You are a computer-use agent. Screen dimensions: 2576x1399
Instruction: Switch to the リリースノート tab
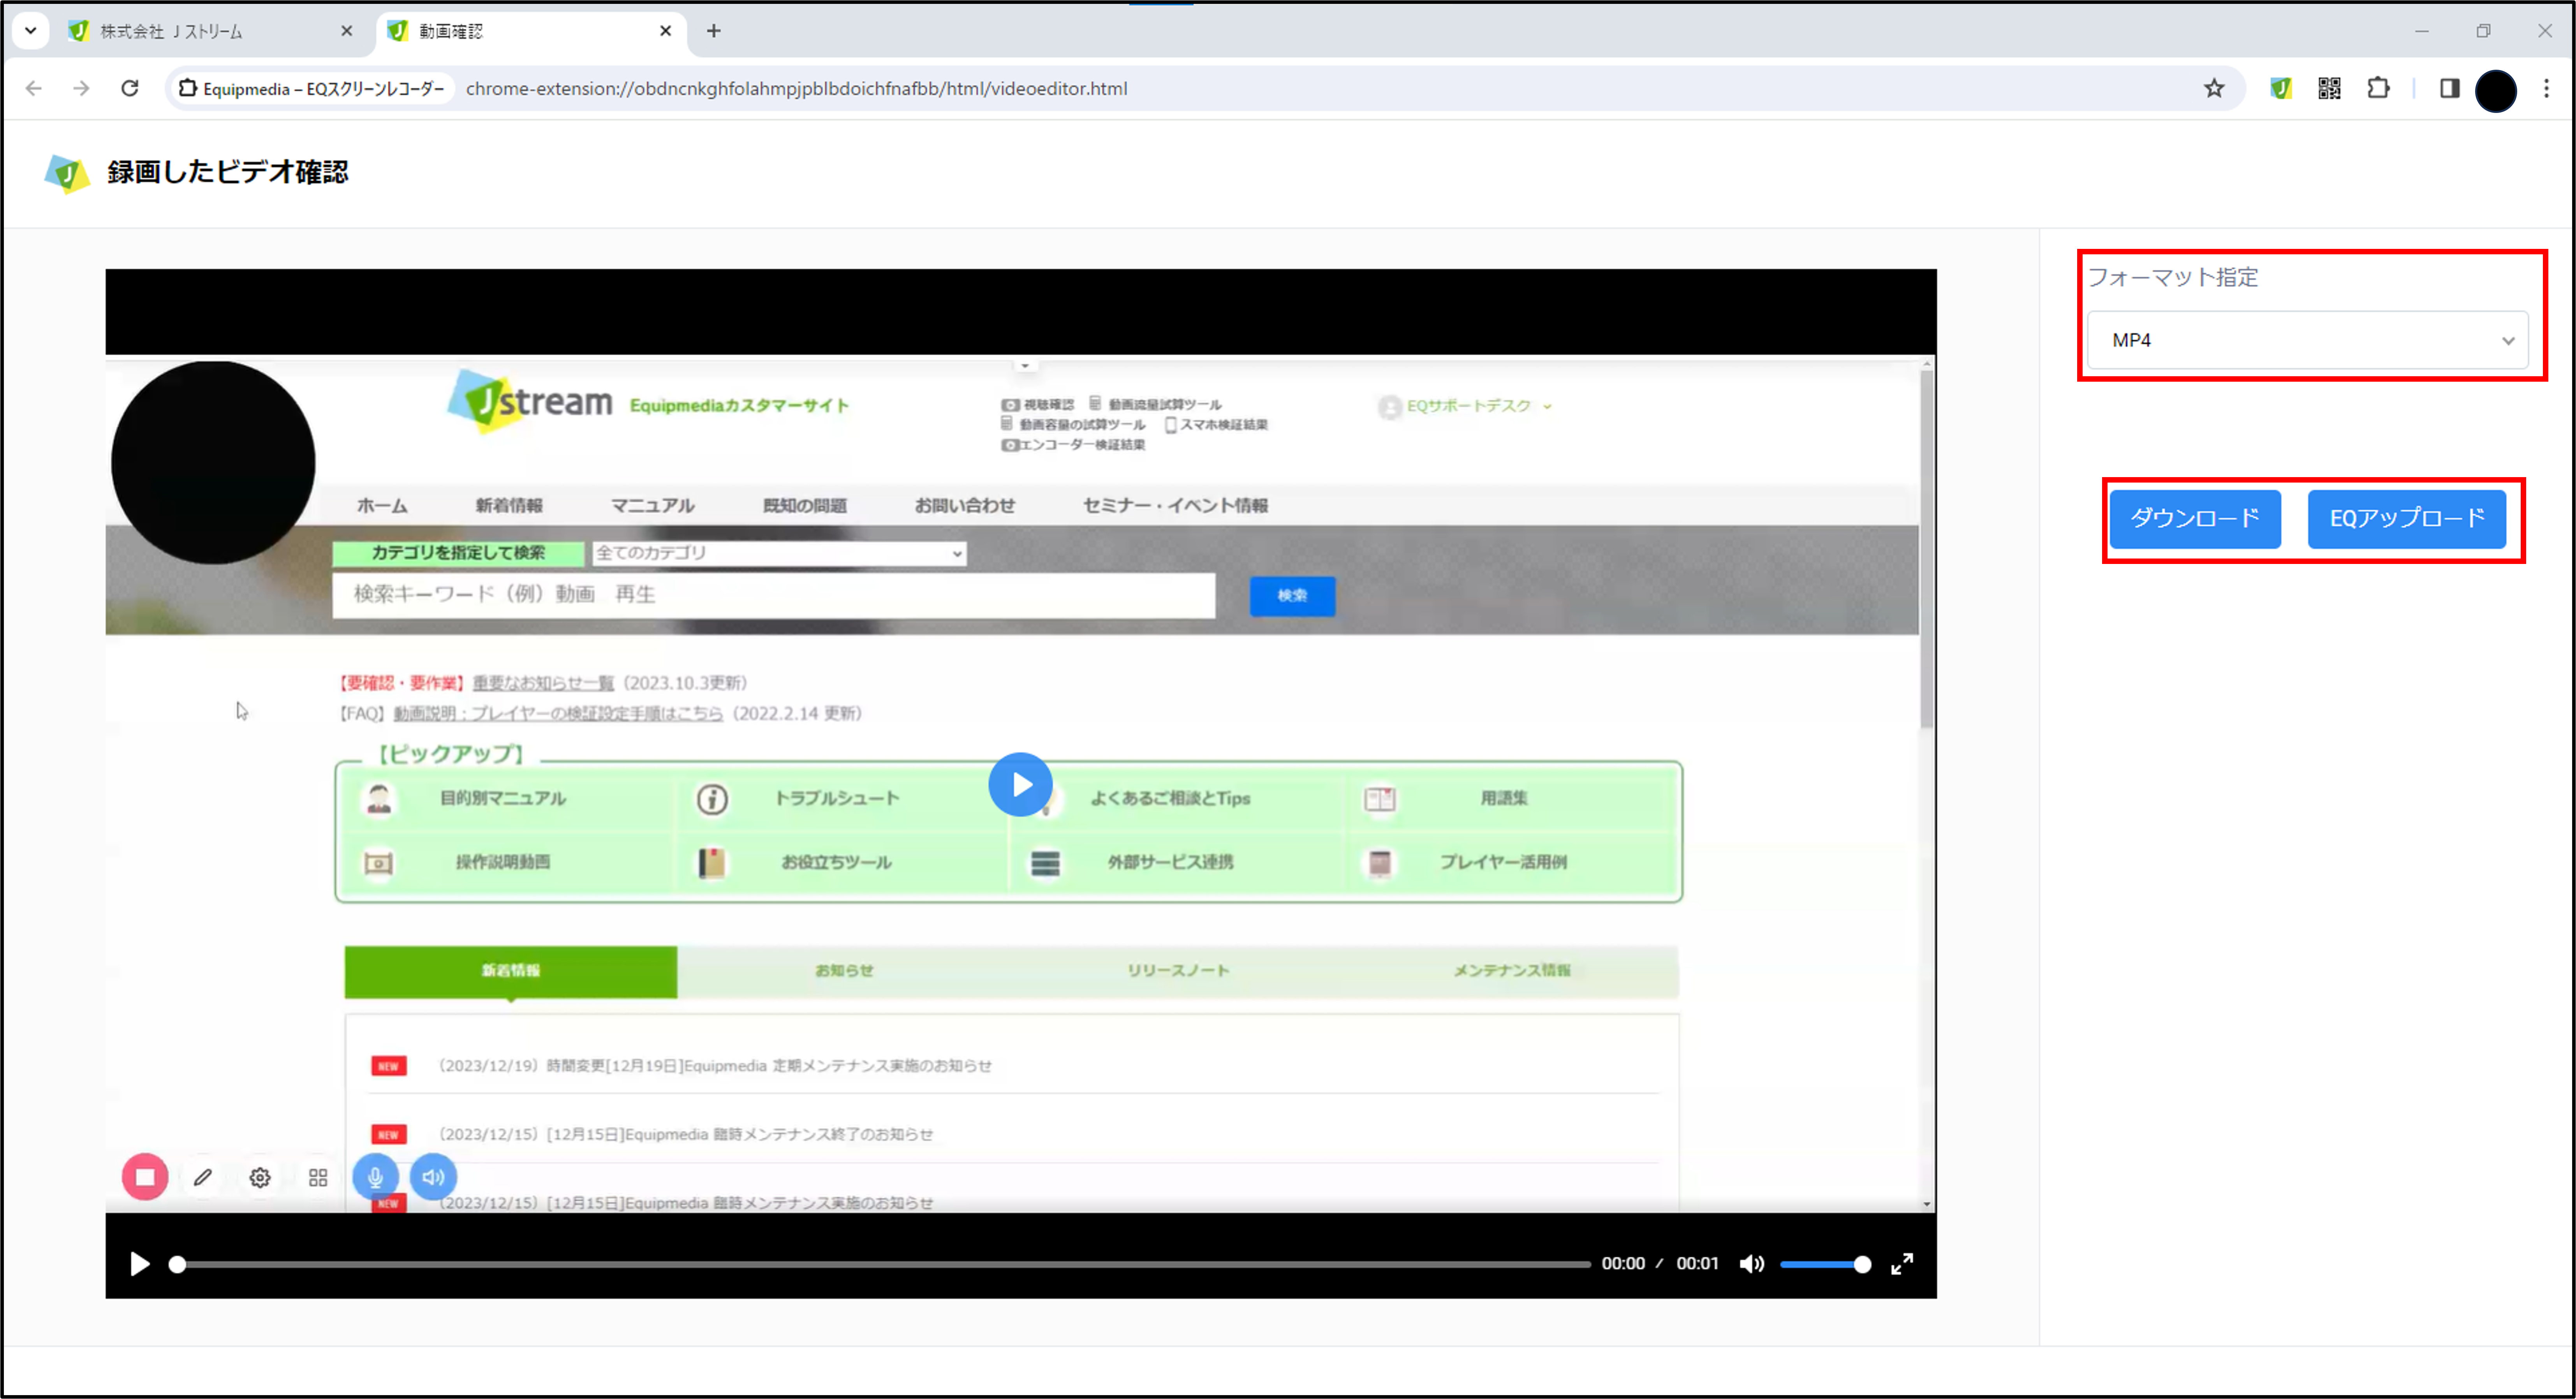click(1178, 971)
